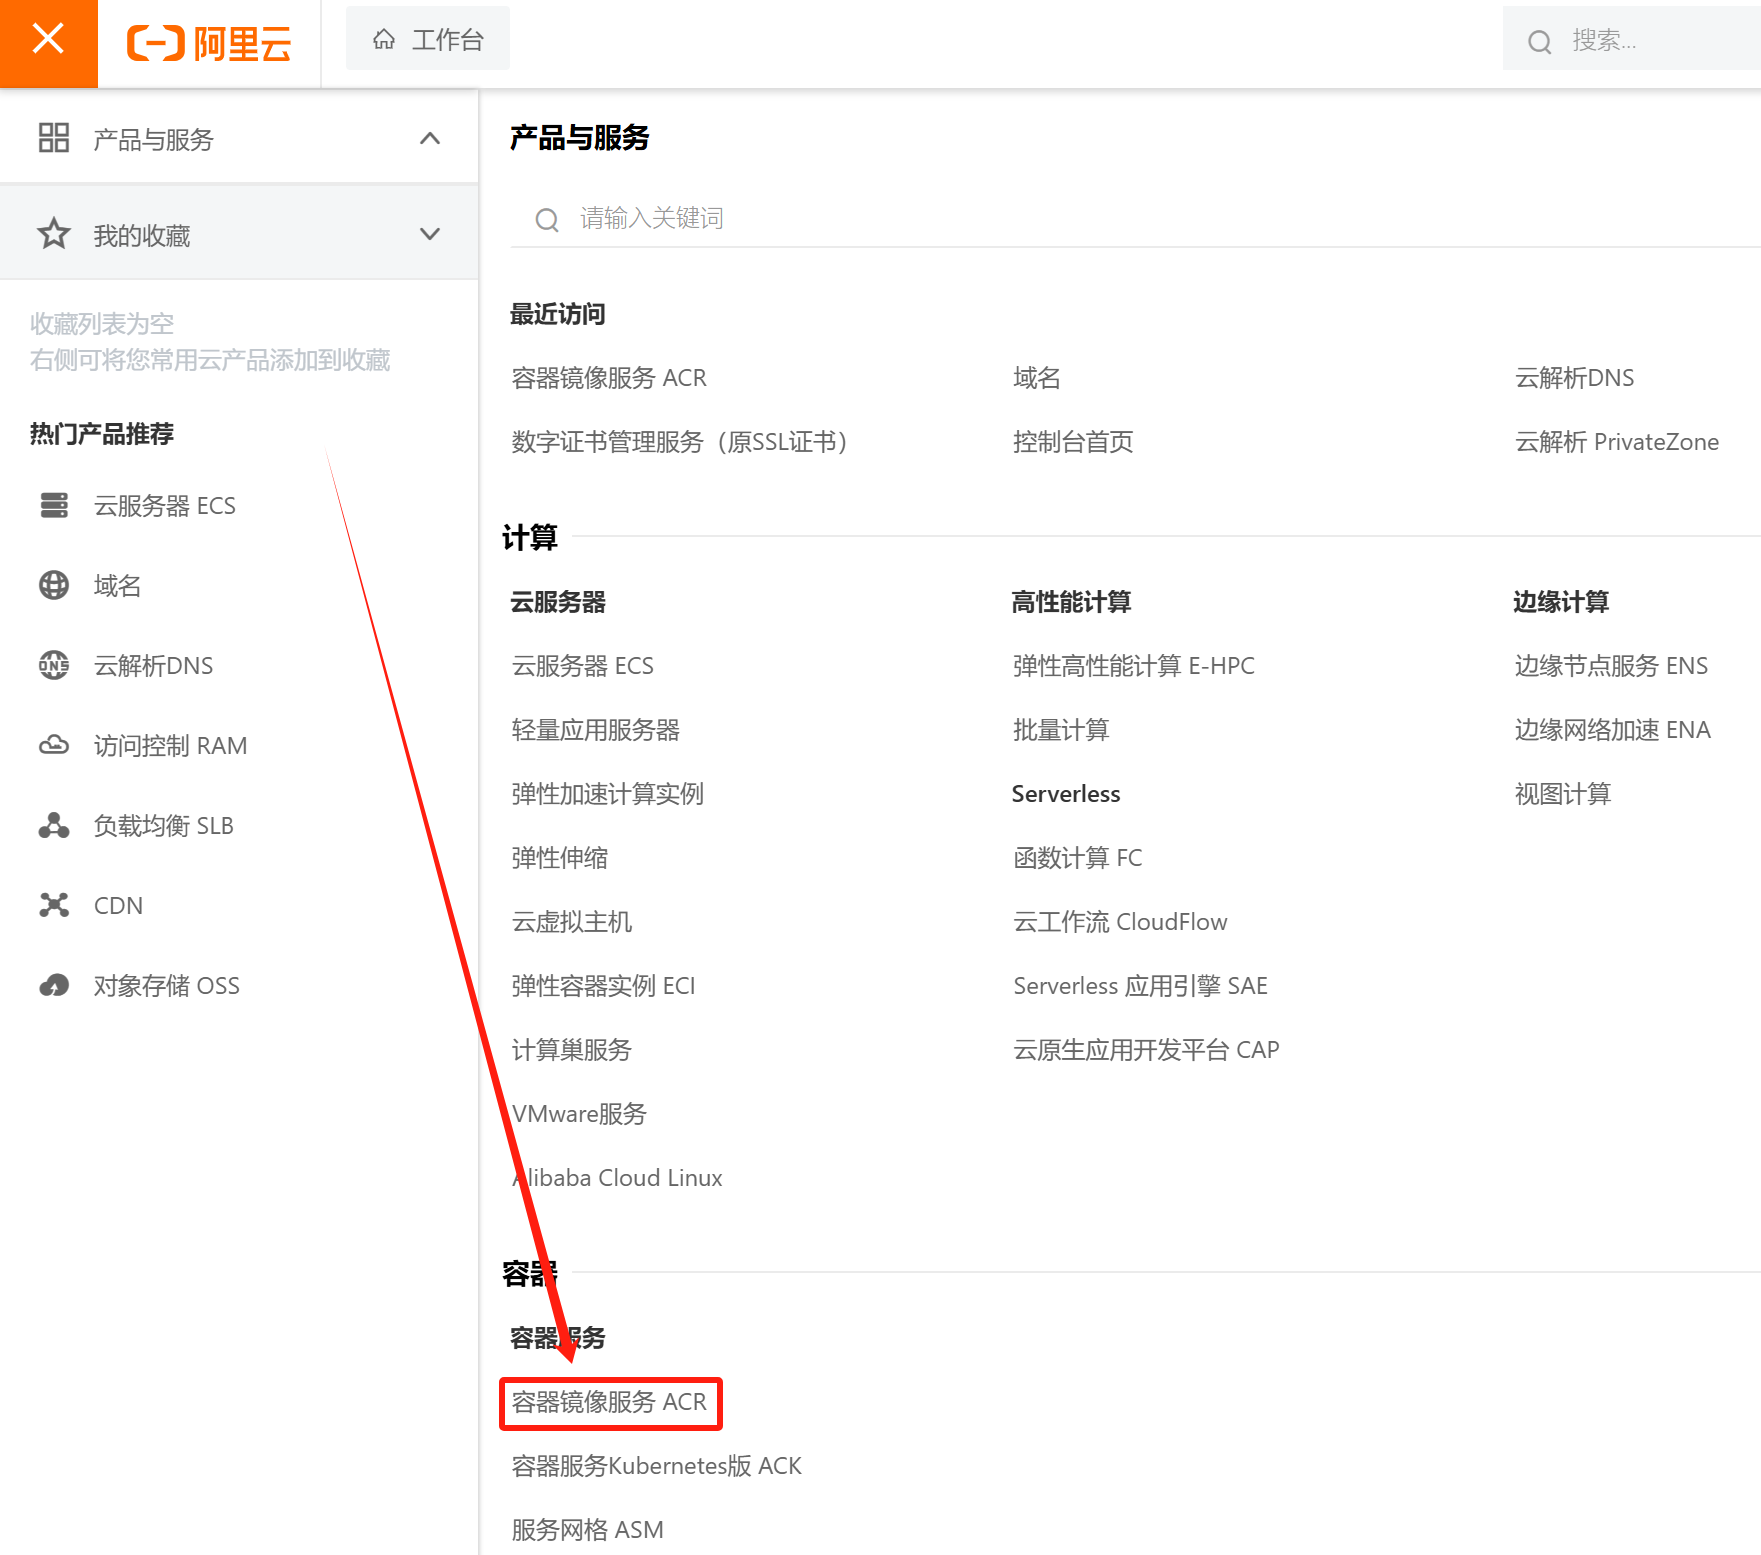Click the 域名 globe icon in sidebar

point(54,586)
